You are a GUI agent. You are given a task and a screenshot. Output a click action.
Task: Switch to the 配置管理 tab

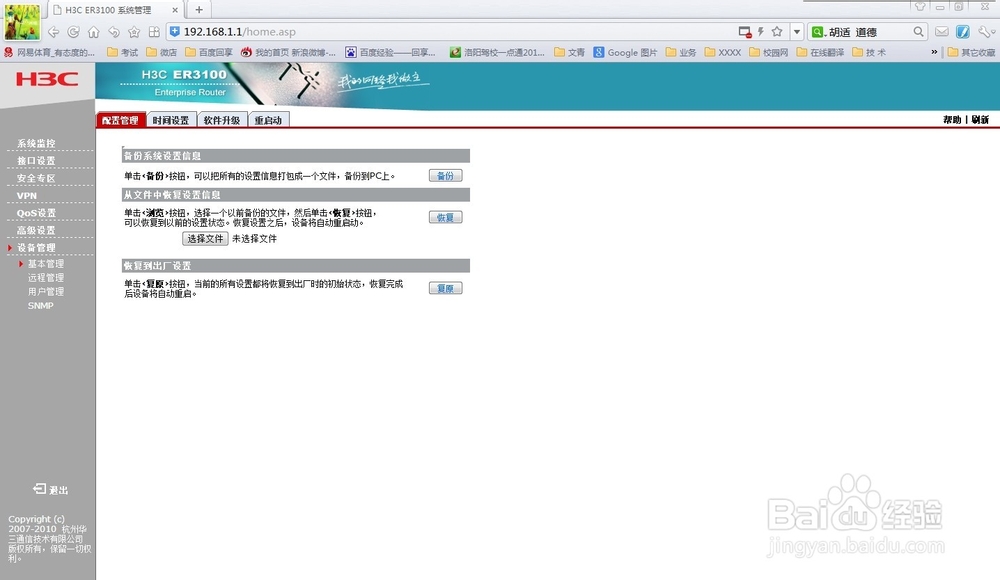[121, 120]
